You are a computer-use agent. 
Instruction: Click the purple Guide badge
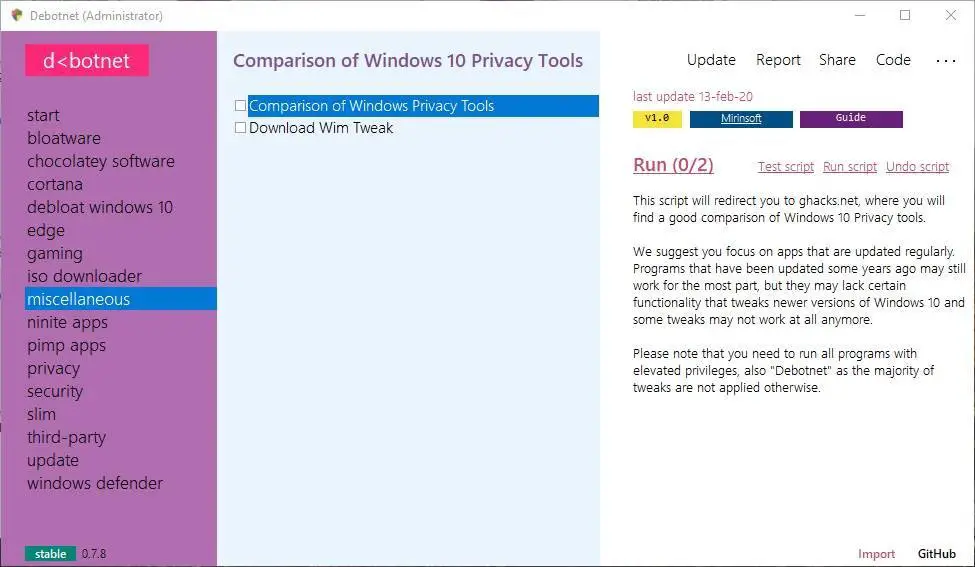[x=851, y=119]
